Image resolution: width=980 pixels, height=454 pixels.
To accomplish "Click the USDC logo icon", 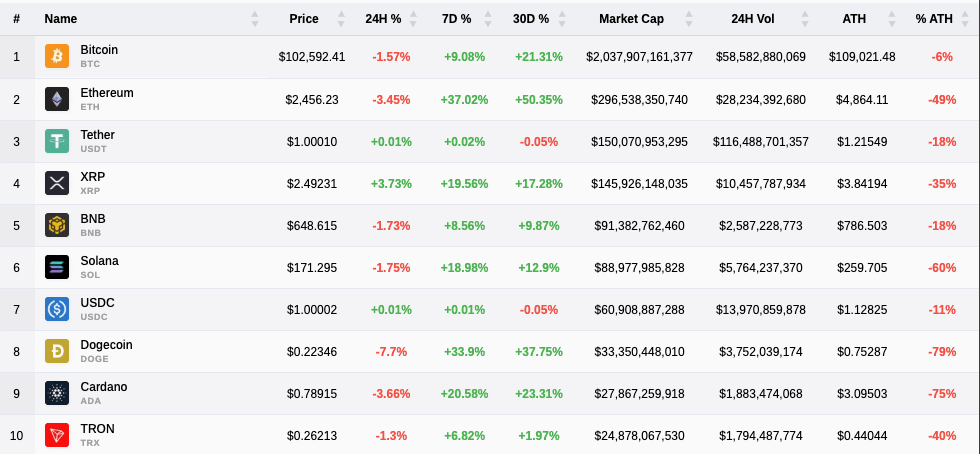I will pos(57,309).
